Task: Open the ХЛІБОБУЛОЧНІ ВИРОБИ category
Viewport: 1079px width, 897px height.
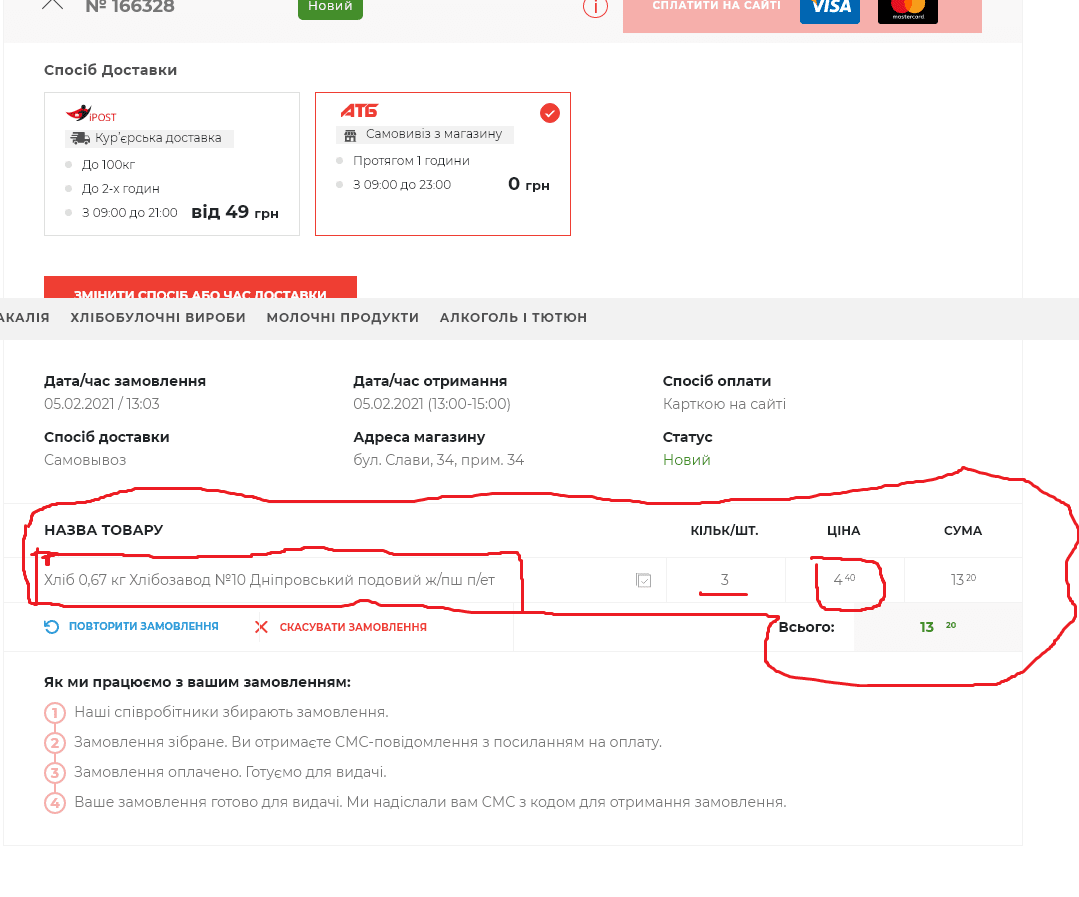Action: coord(158,318)
